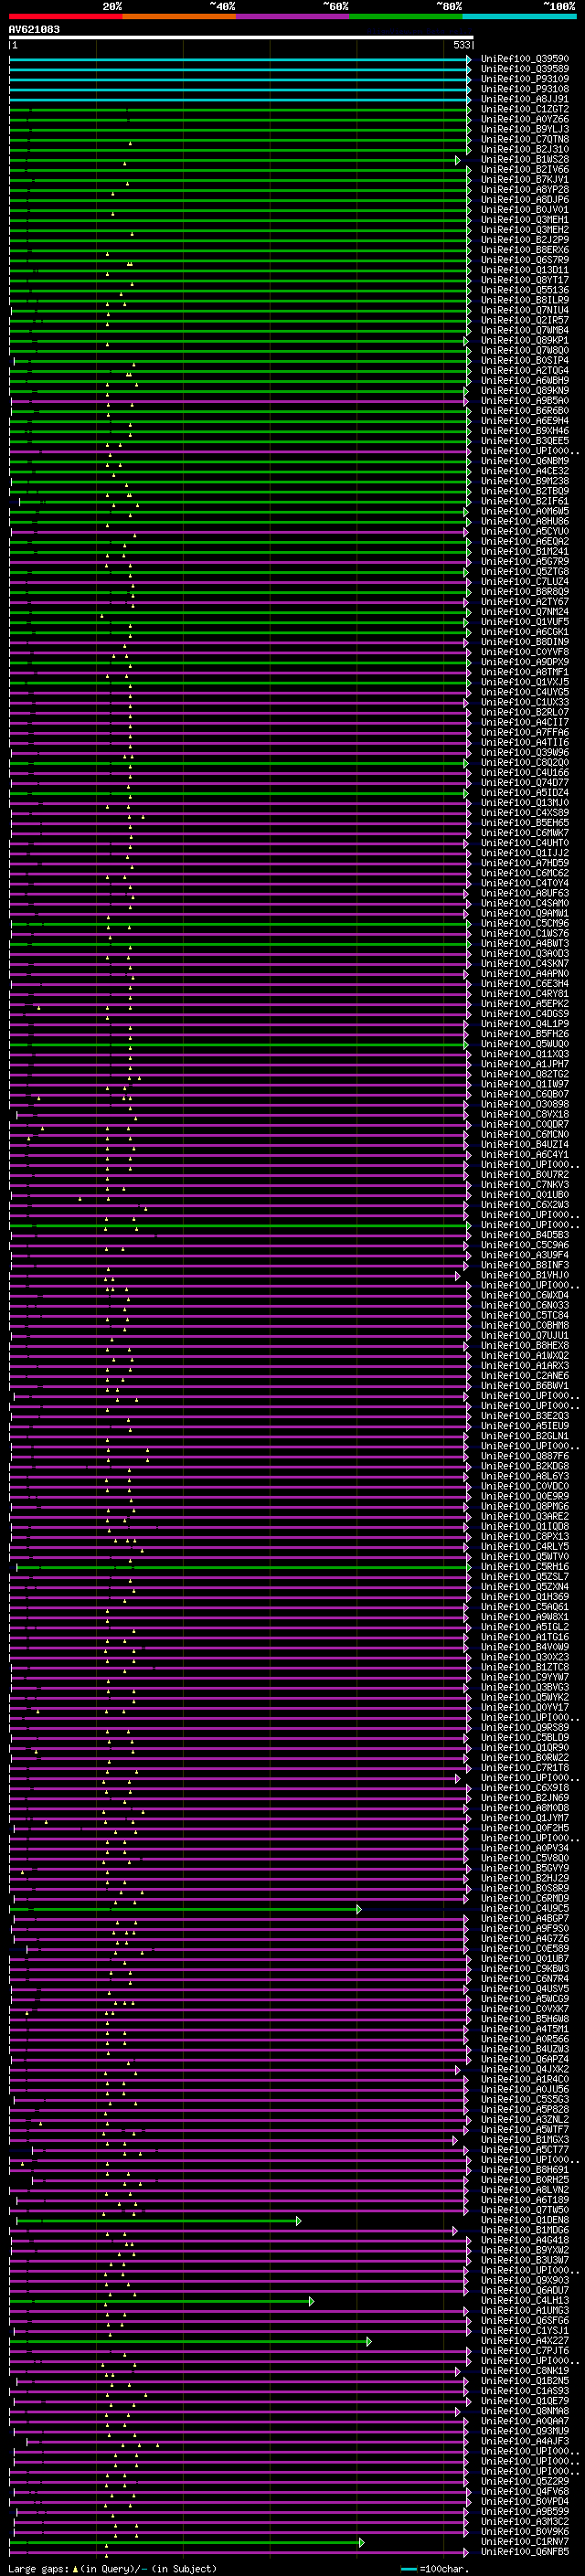
Task: Select hit label UniRef100_B1WS28
Action: 525,159
